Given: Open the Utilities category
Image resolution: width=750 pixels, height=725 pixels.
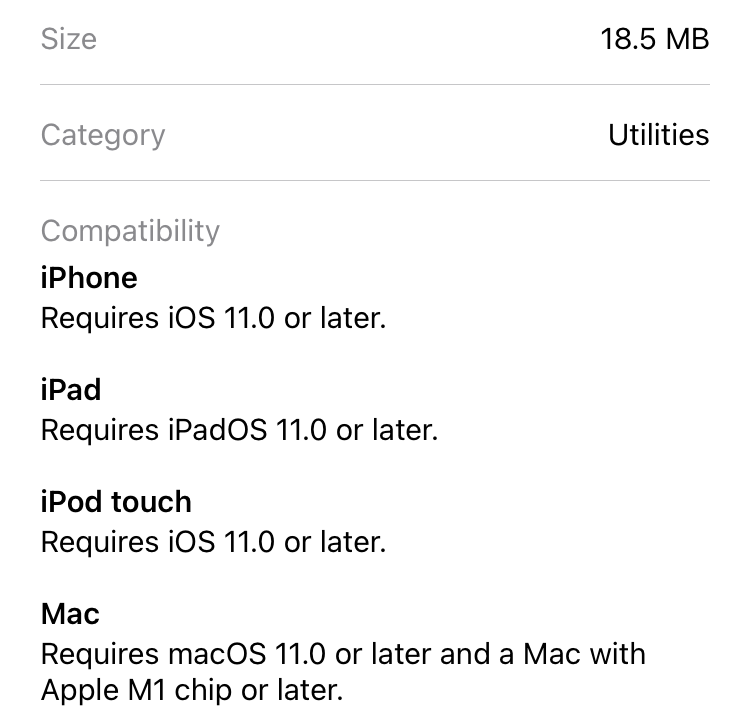Looking at the screenshot, I should (658, 135).
